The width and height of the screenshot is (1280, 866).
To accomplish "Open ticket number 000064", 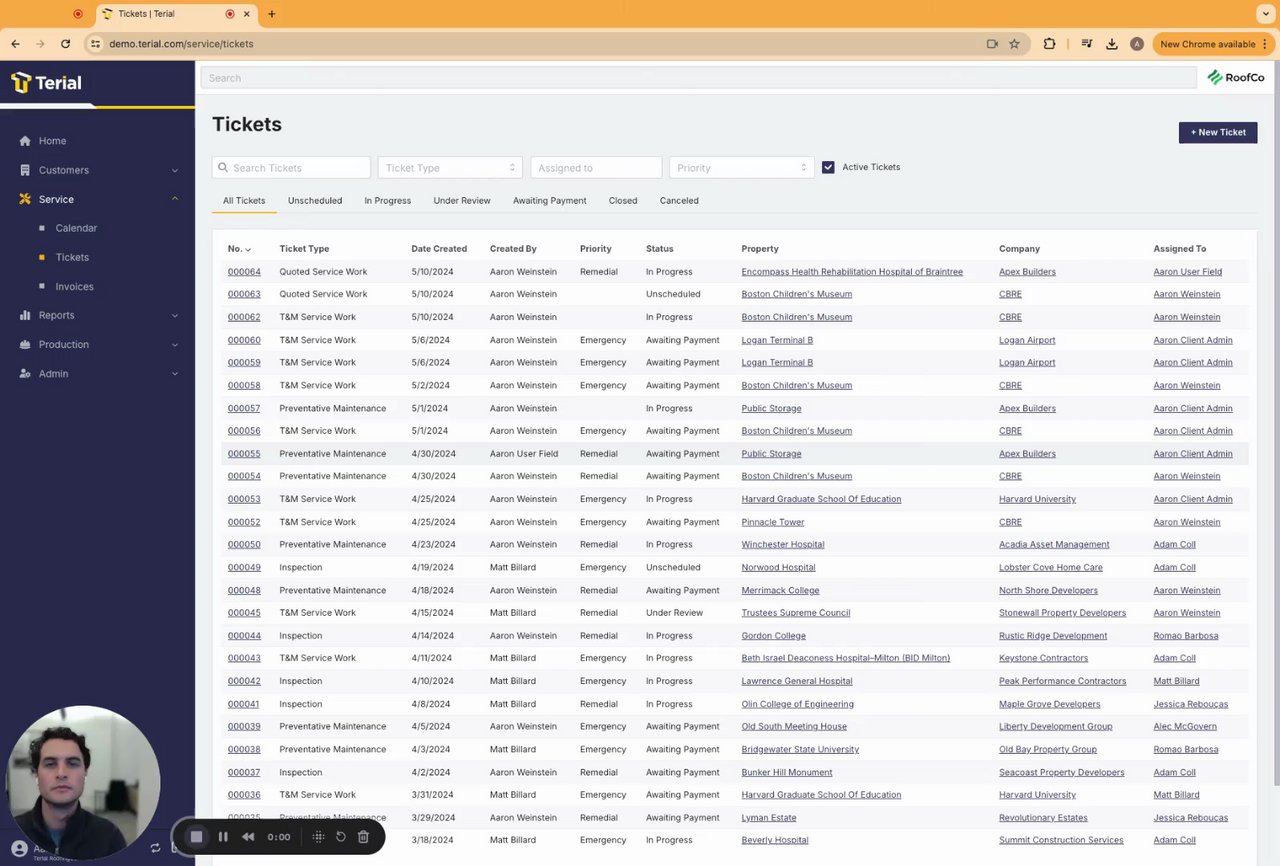I will click(x=244, y=272).
